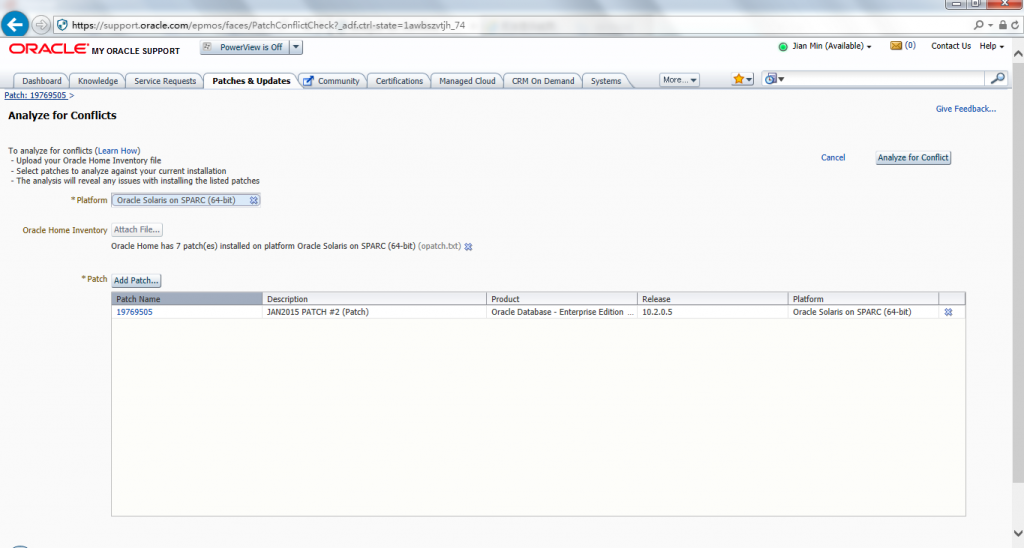Click the Cancel link
Image resolution: width=1024 pixels, height=548 pixels.
[x=833, y=157]
